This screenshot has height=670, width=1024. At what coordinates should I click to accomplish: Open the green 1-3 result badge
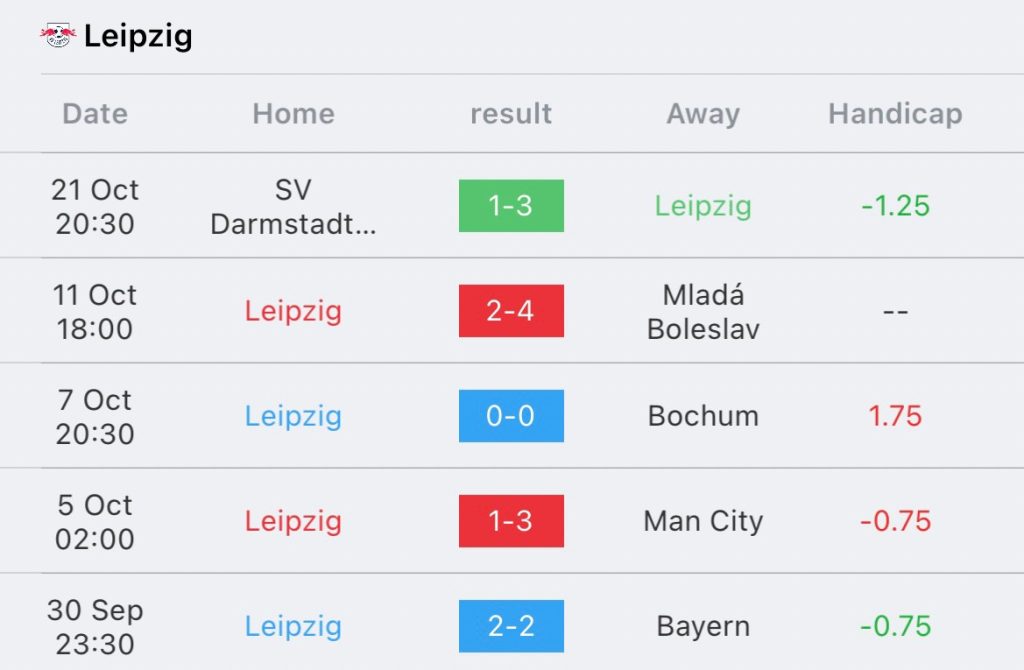pyautogui.click(x=511, y=206)
